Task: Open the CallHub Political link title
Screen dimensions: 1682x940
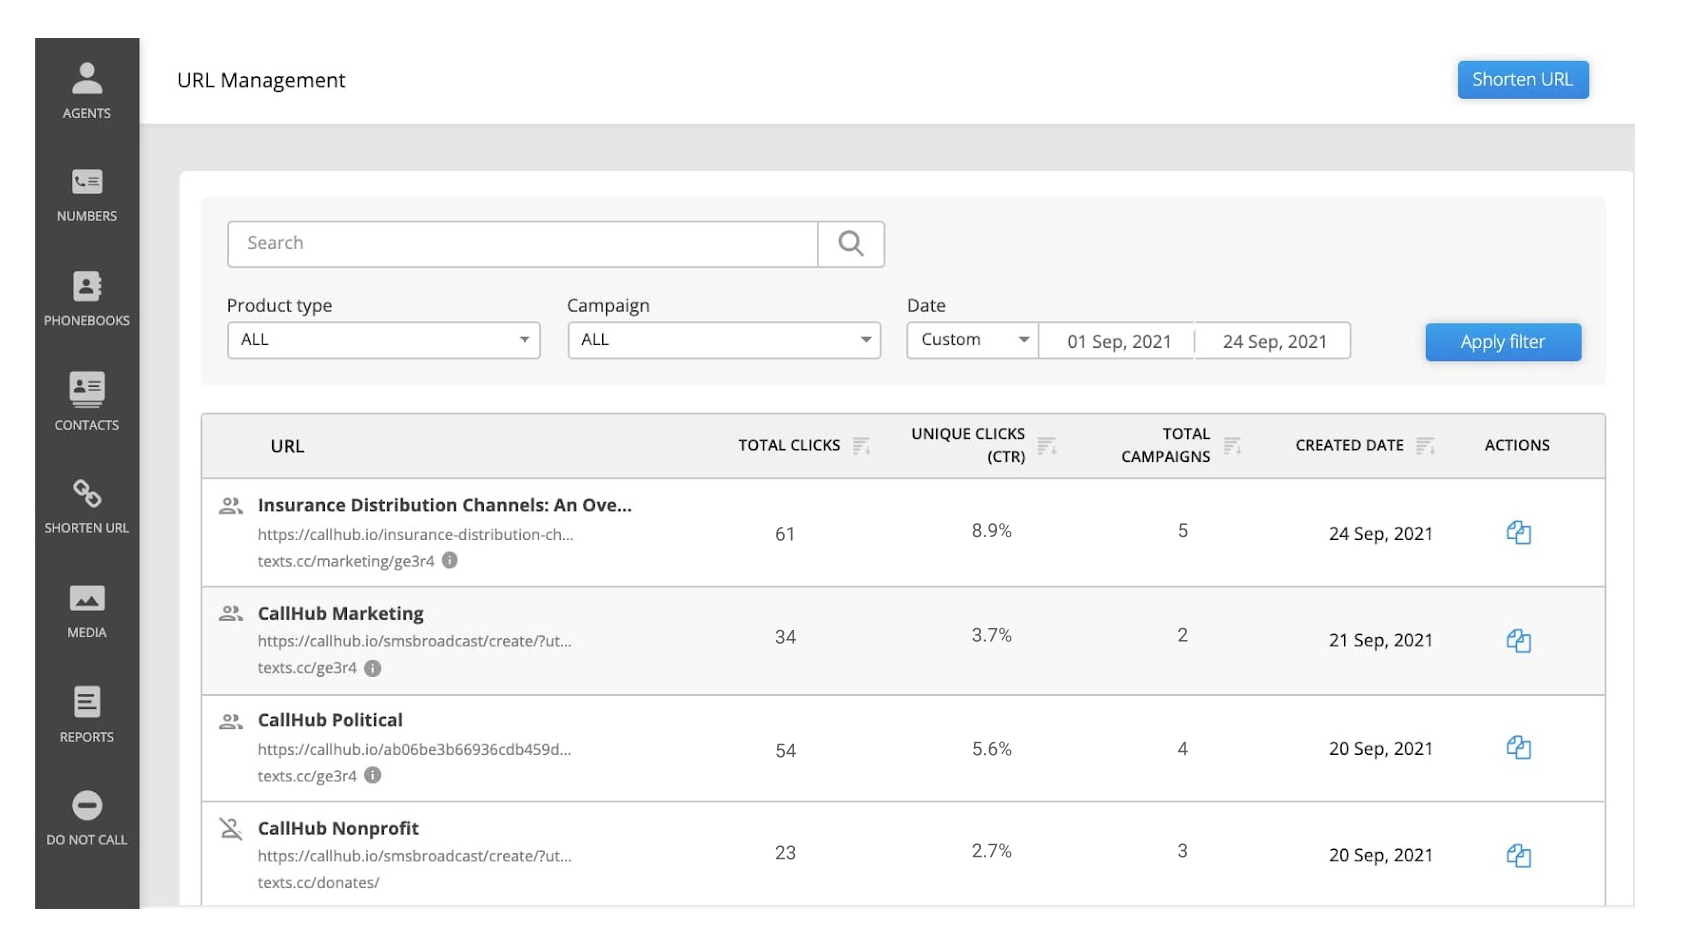Action: [330, 720]
